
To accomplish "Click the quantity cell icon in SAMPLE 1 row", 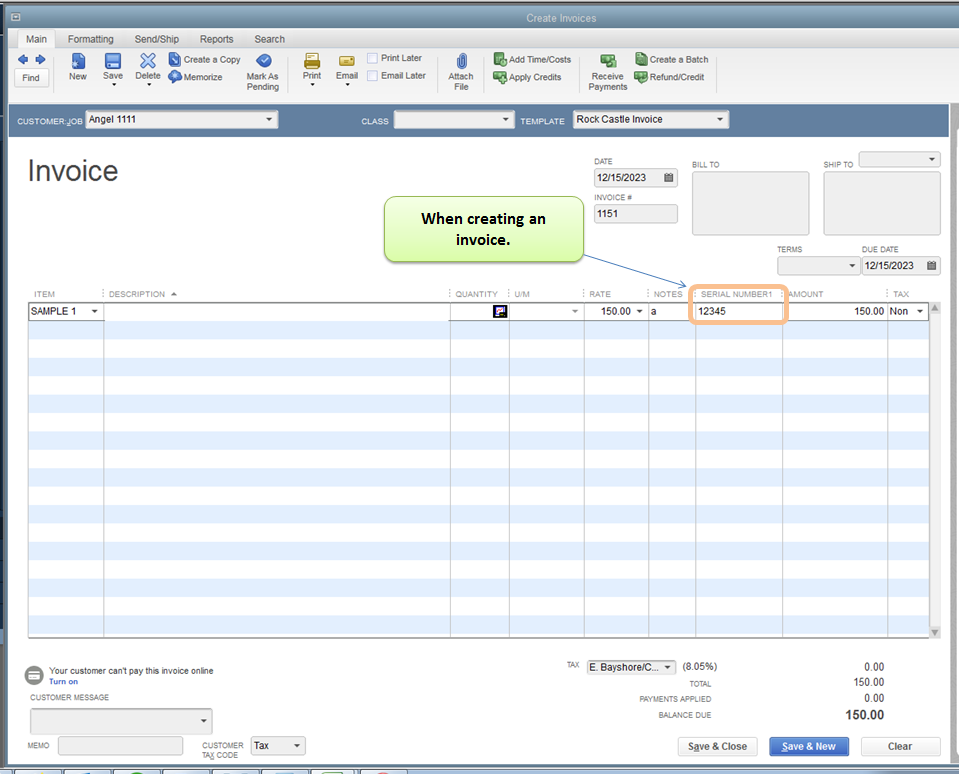I will [x=500, y=311].
